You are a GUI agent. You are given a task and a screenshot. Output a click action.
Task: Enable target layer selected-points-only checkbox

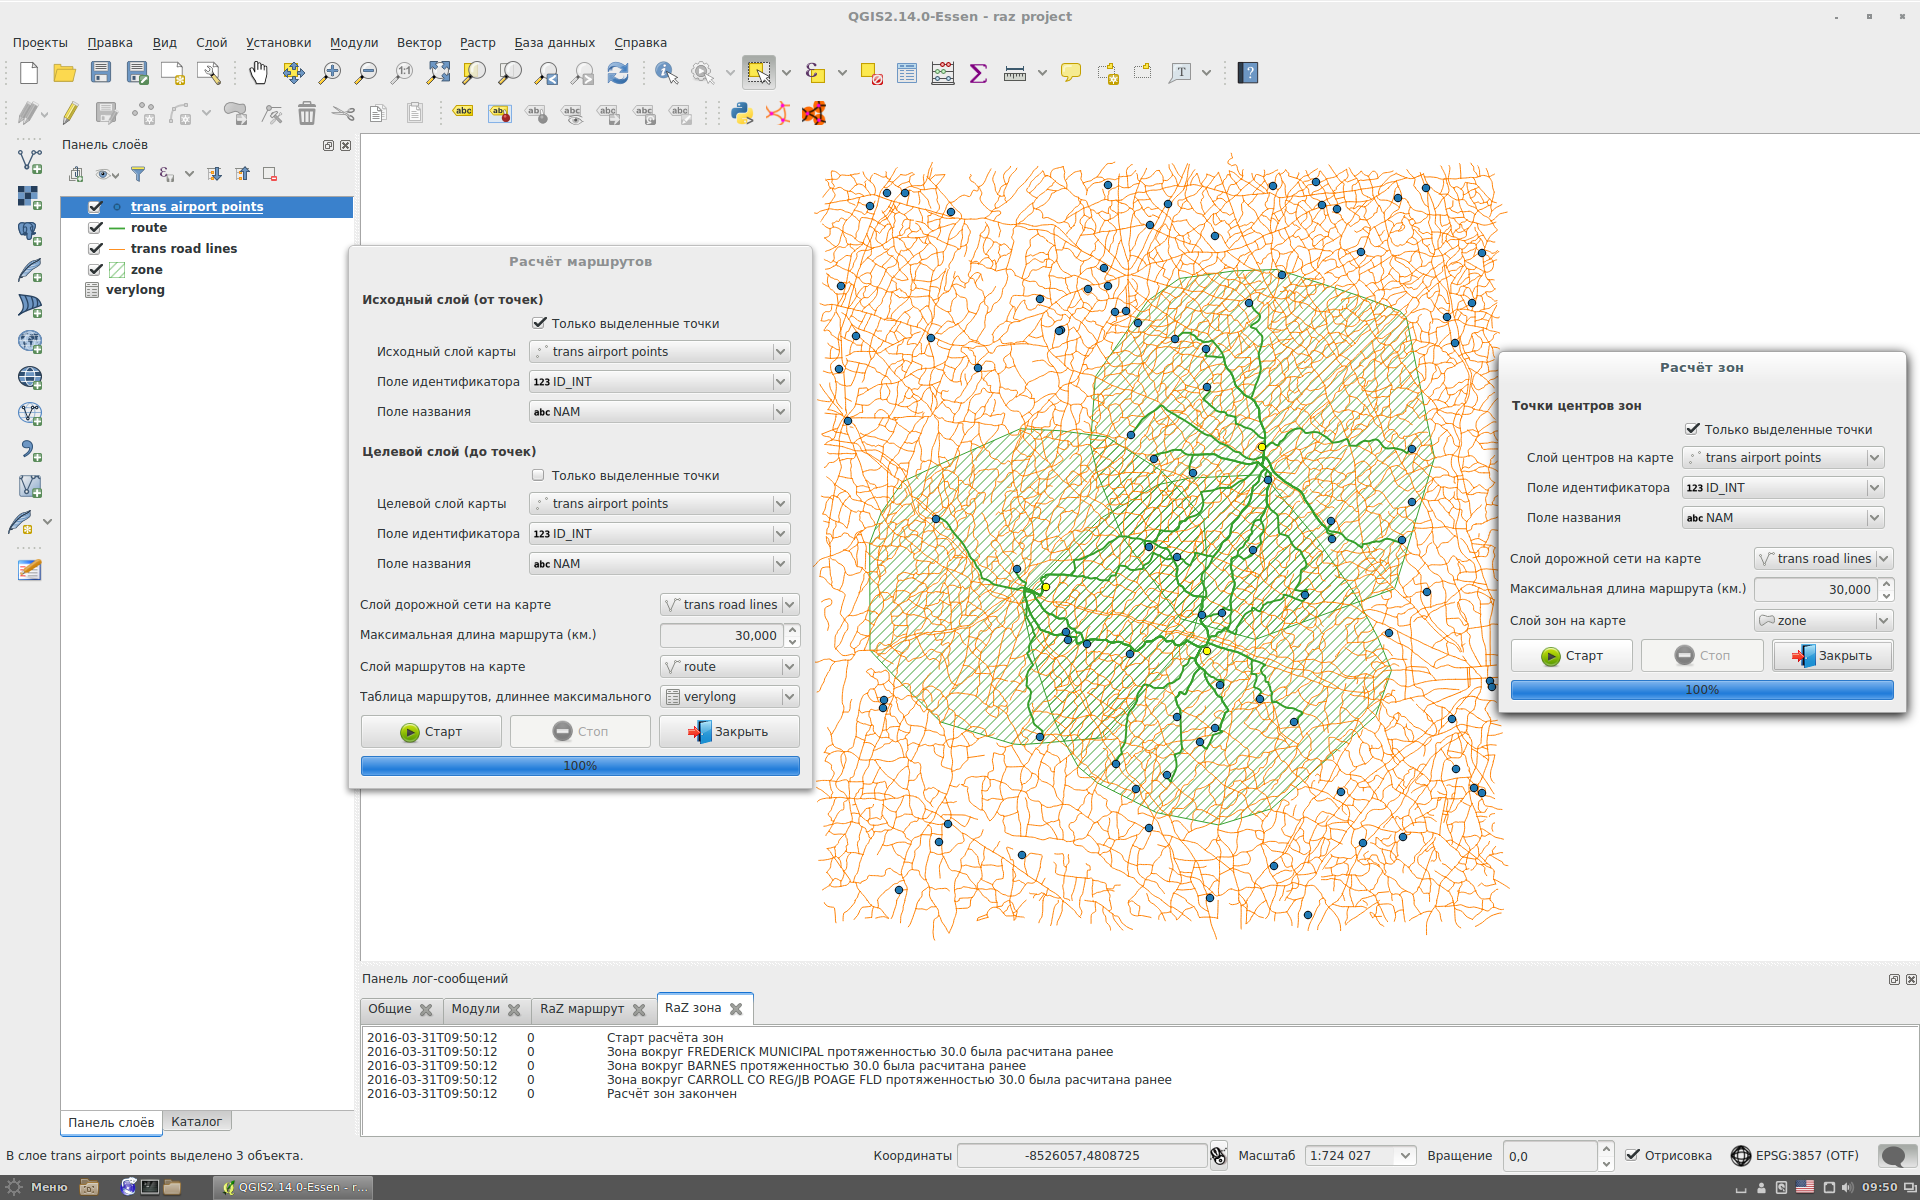[x=539, y=476]
